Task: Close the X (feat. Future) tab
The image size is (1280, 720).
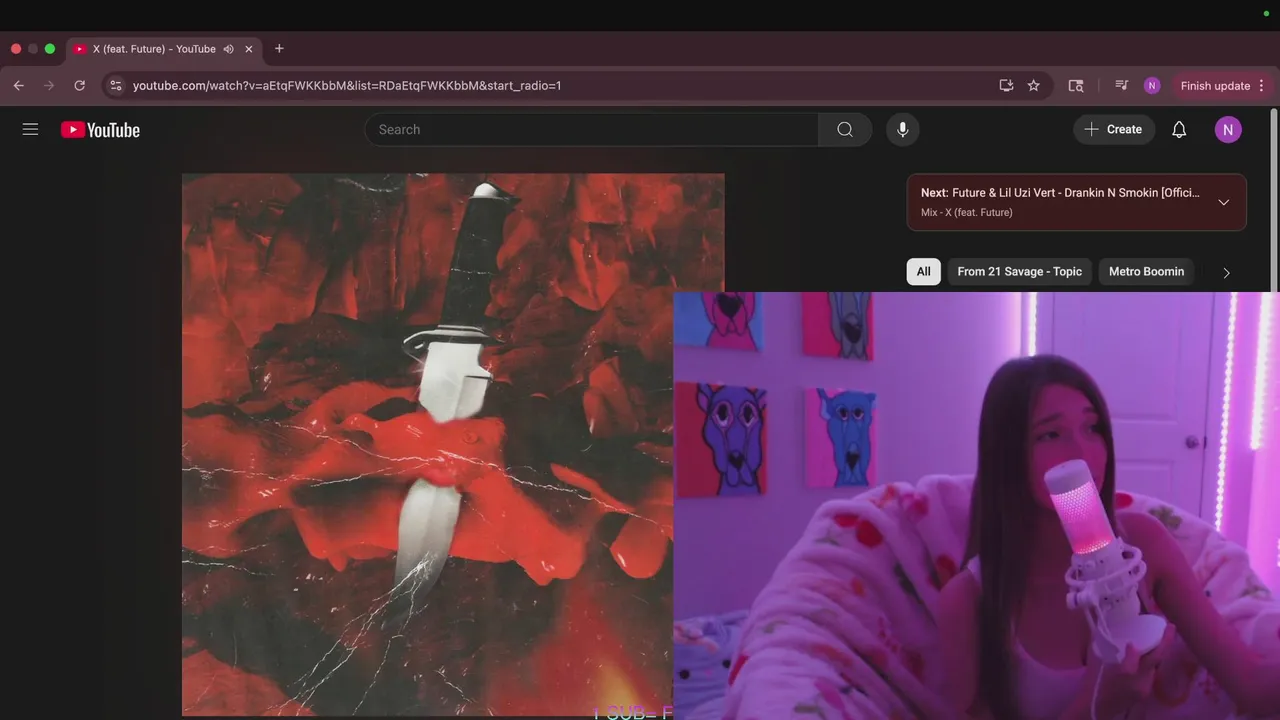Action: 249,49
